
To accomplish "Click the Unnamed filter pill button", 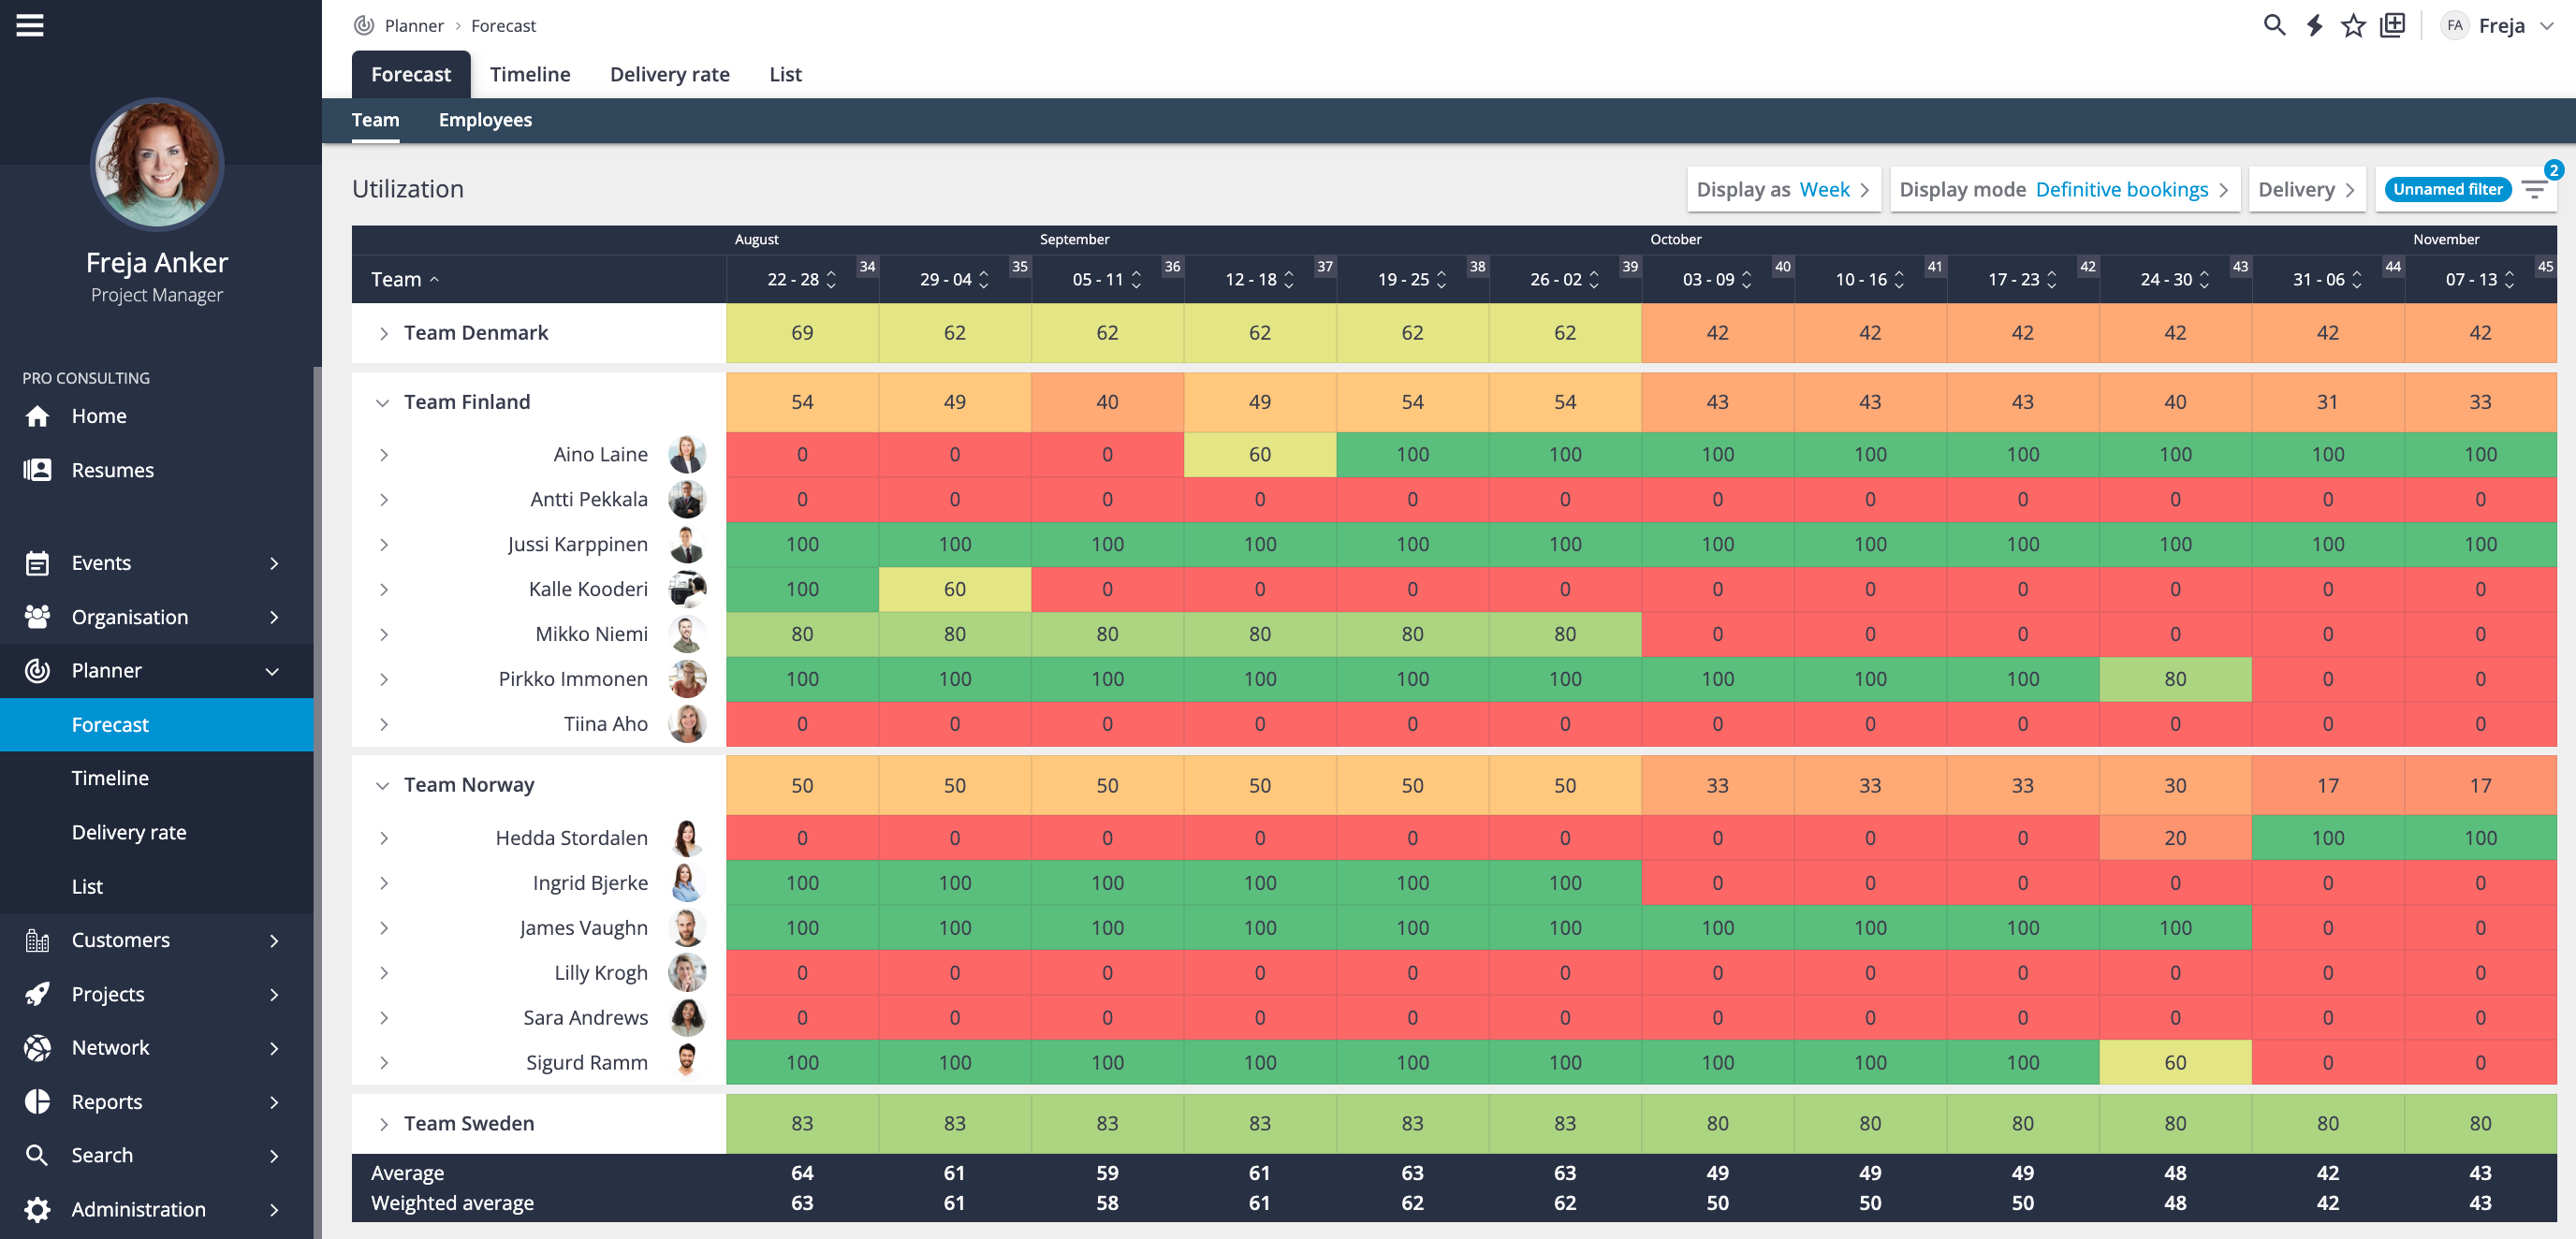I will point(2447,189).
